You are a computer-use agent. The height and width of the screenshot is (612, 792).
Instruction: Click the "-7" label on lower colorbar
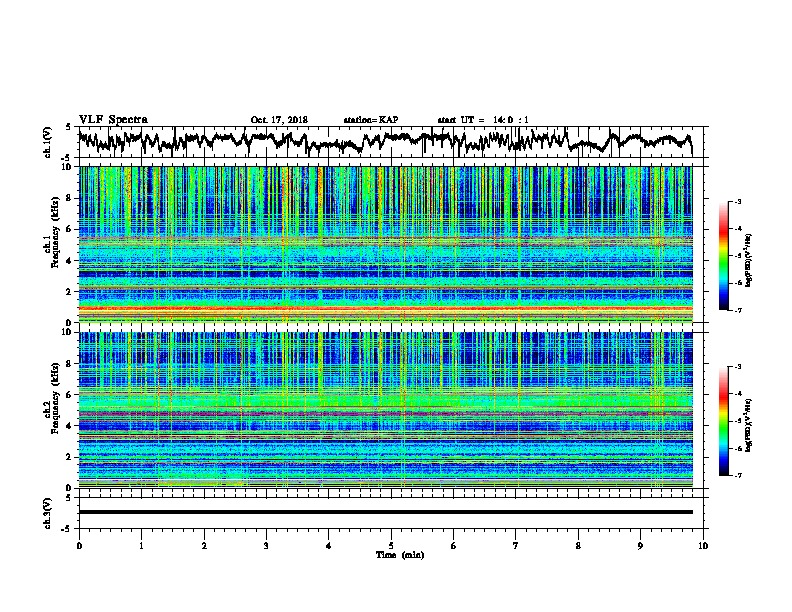point(738,475)
